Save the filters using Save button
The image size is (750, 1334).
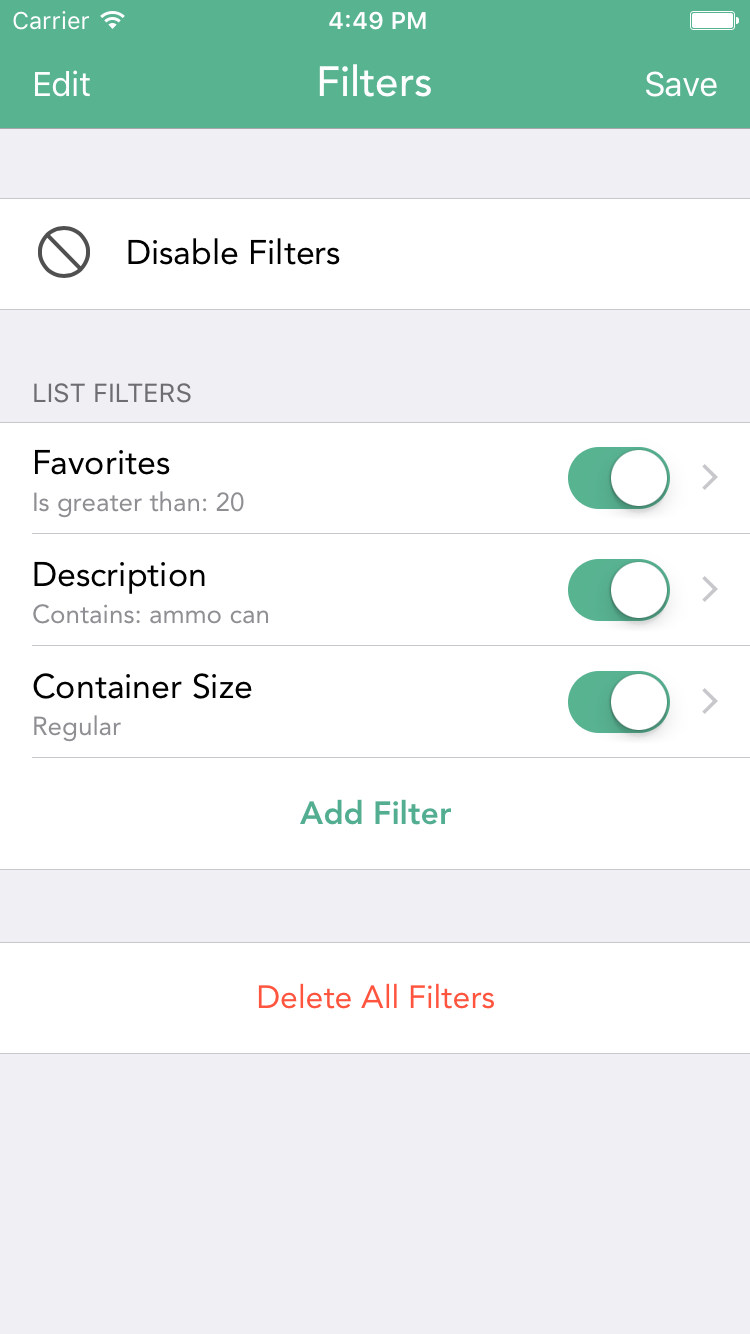[x=680, y=84]
